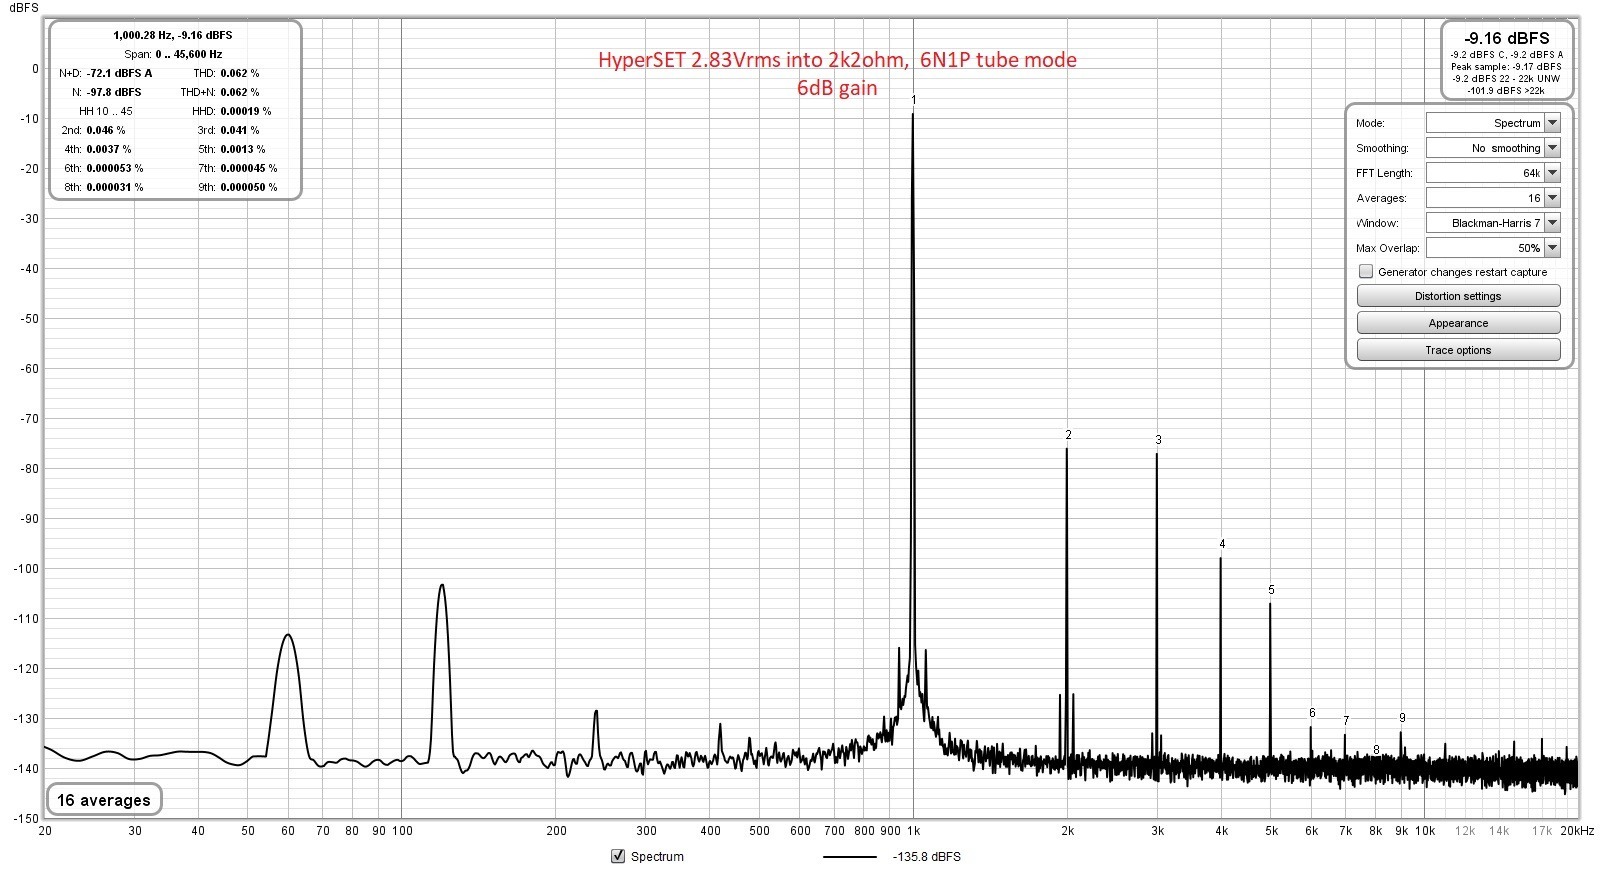Click the Peak sample: -9.17 dBFS line
1600x871 pixels.
coord(1506,67)
